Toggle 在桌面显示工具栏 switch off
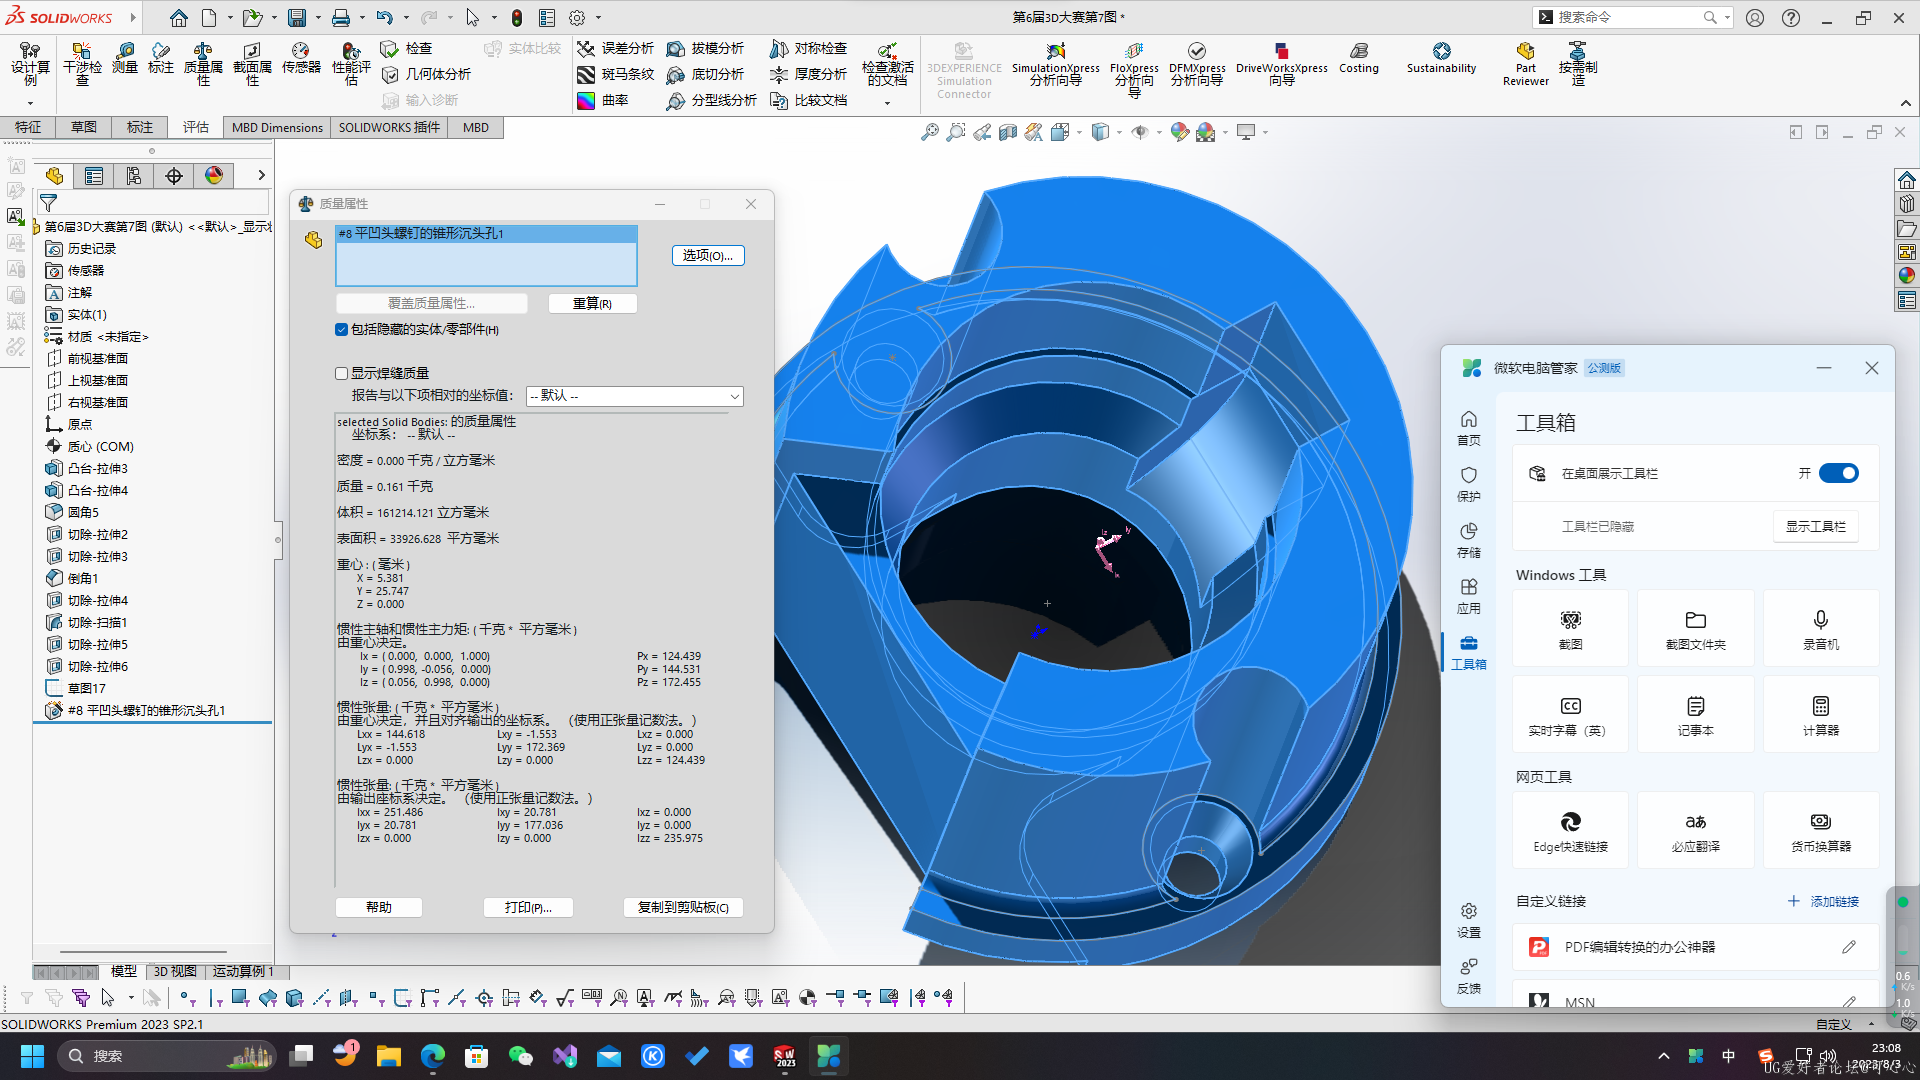 (x=1838, y=472)
